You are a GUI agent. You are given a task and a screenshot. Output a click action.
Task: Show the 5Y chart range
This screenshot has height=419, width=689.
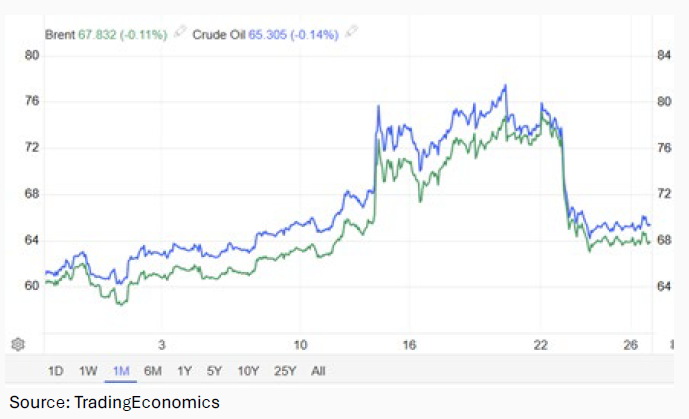pyautogui.click(x=214, y=371)
